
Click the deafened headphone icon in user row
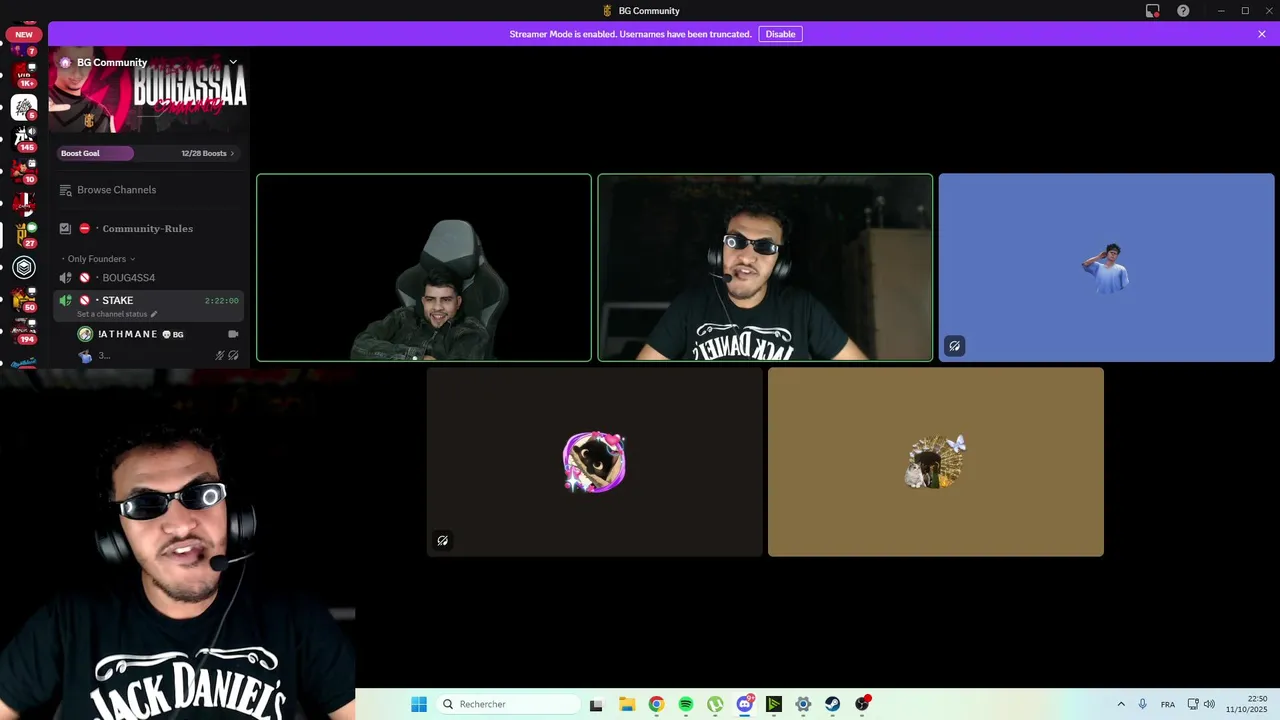tap(233, 355)
